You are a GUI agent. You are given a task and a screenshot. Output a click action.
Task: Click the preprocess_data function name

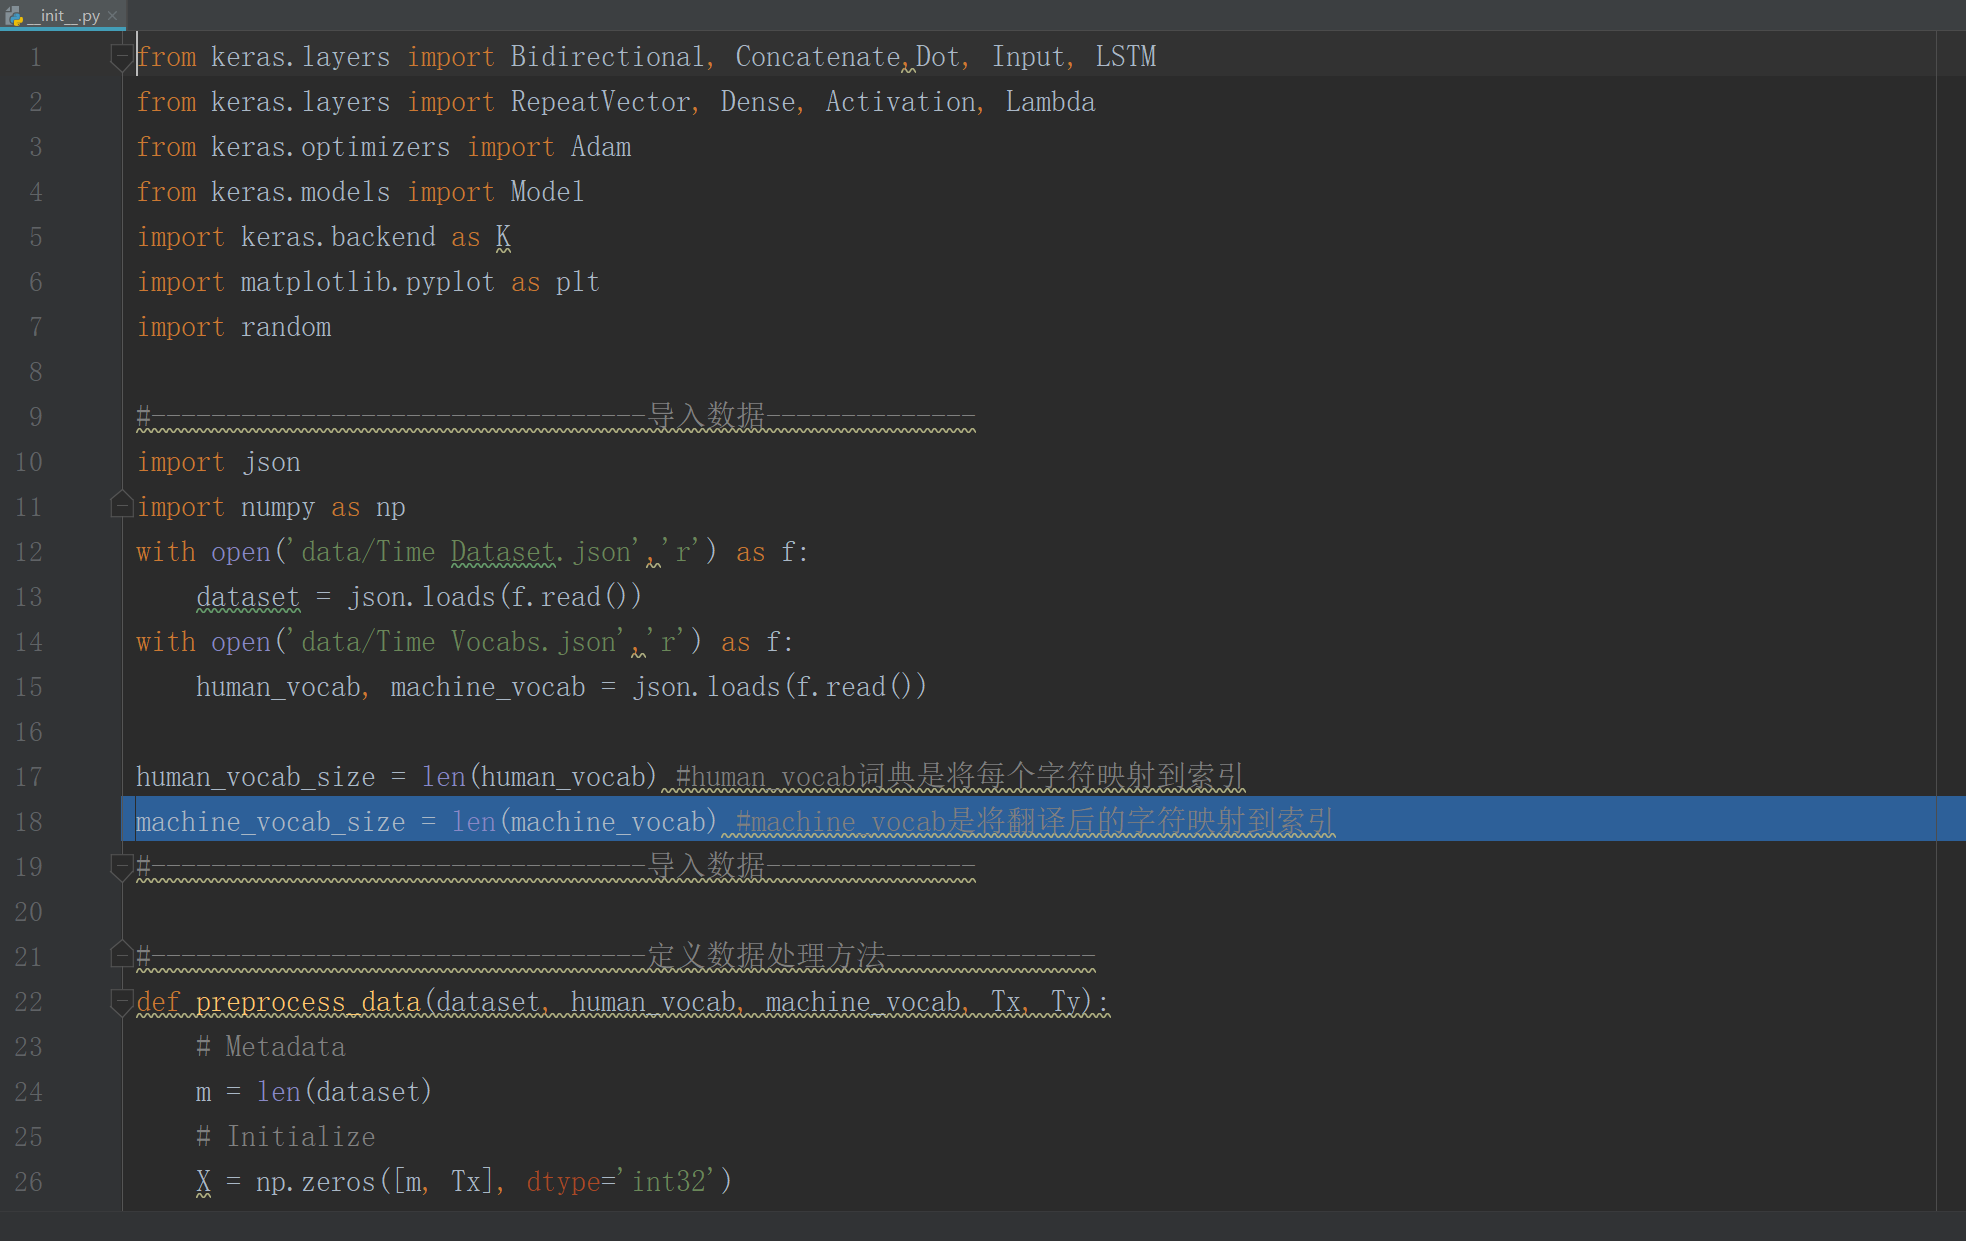(308, 1002)
